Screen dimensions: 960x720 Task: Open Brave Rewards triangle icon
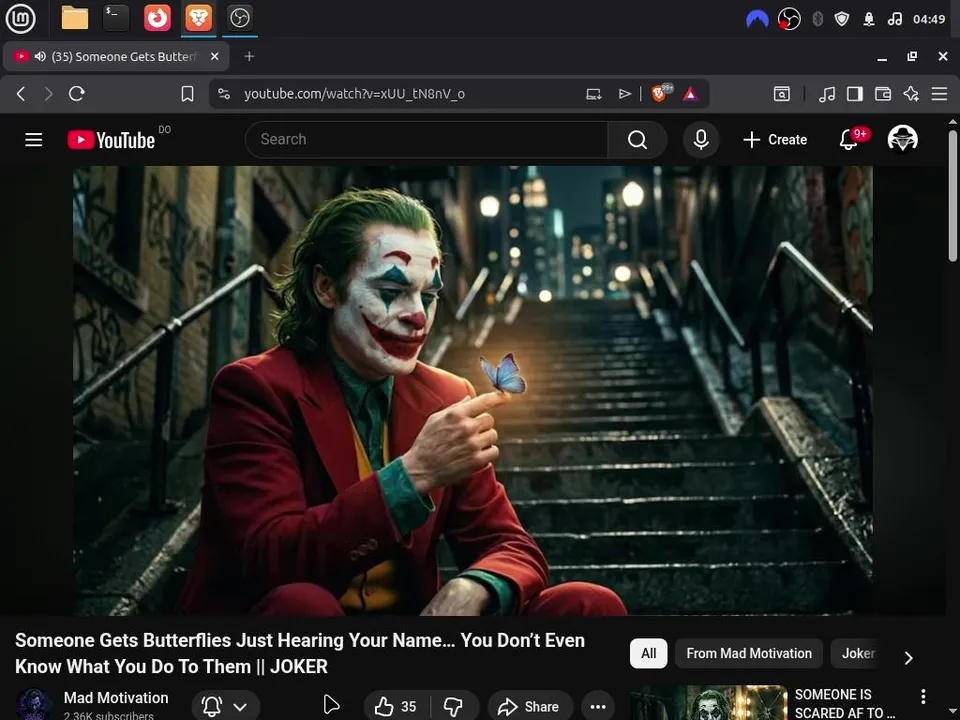tap(690, 94)
